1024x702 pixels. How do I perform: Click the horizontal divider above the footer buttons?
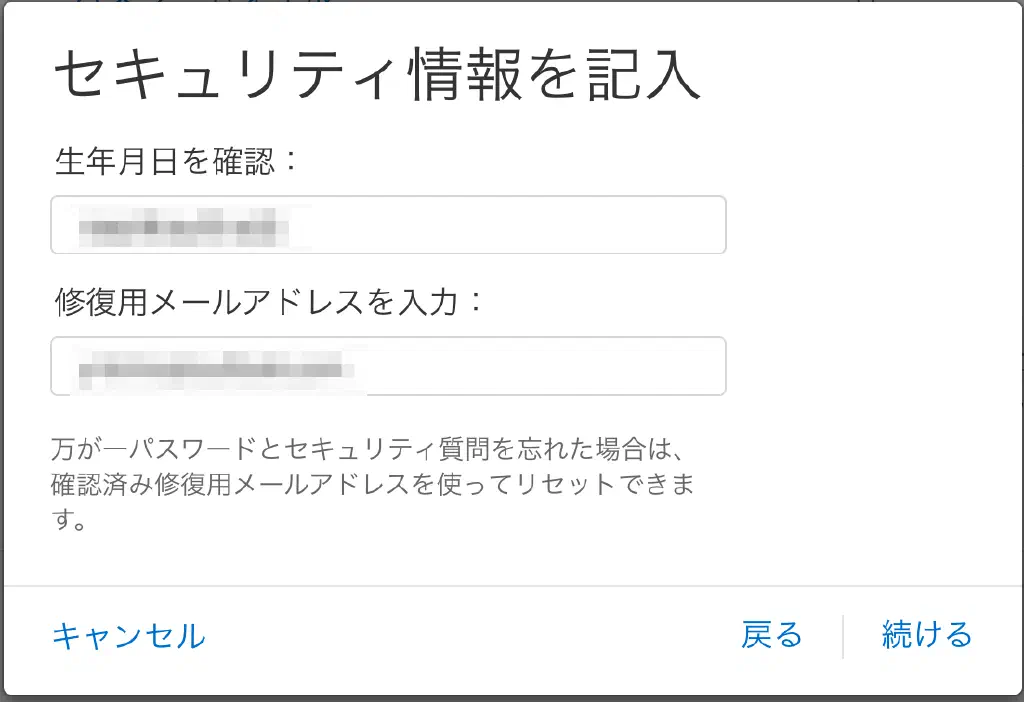click(512, 585)
